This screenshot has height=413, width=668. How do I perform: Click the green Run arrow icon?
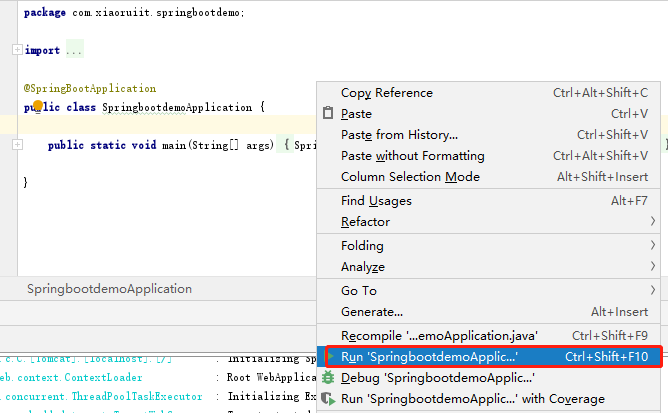point(331,356)
